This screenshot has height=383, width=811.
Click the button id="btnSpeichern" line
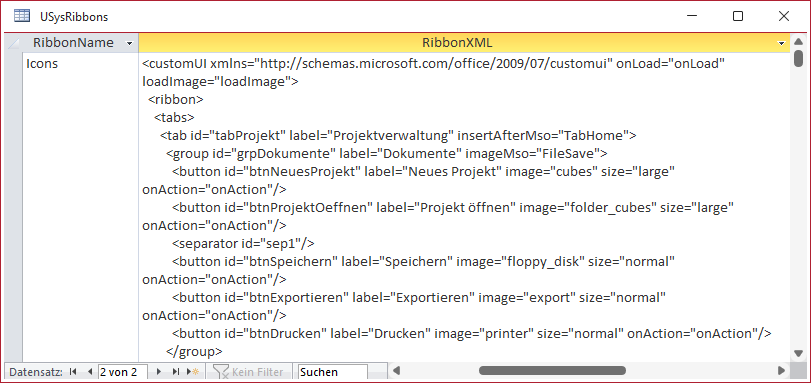[x=424, y=261]
